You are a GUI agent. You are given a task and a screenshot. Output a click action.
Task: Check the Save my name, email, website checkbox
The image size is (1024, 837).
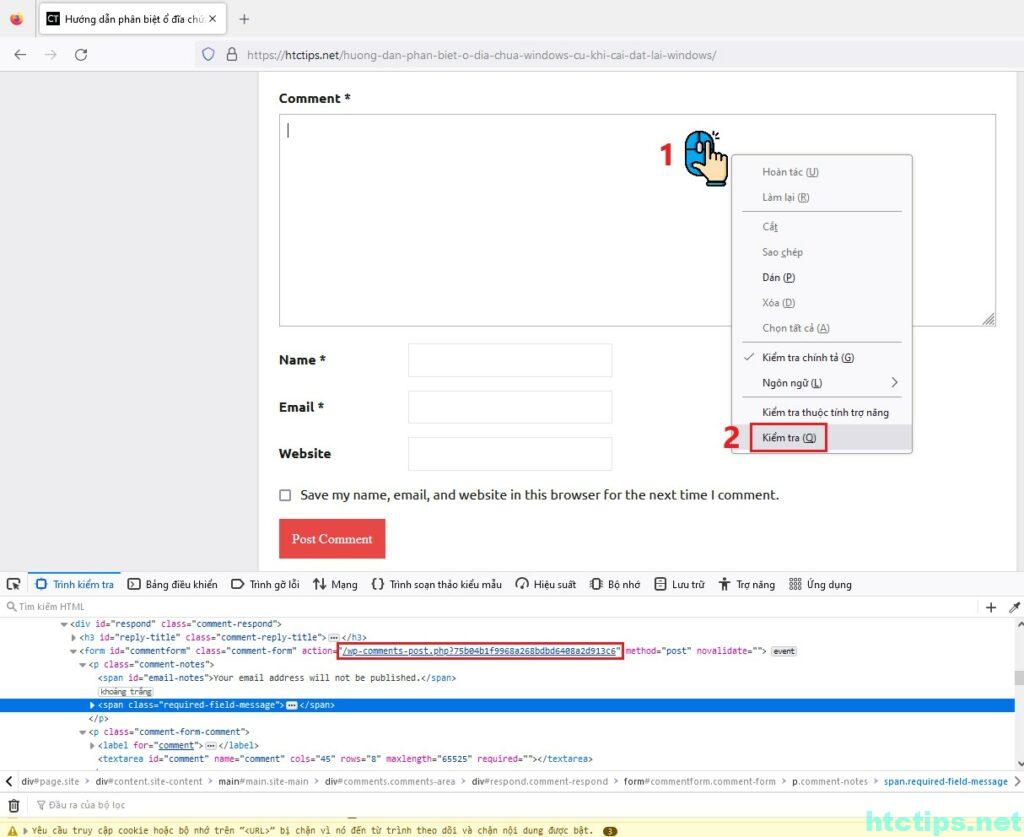coord(285,495)
